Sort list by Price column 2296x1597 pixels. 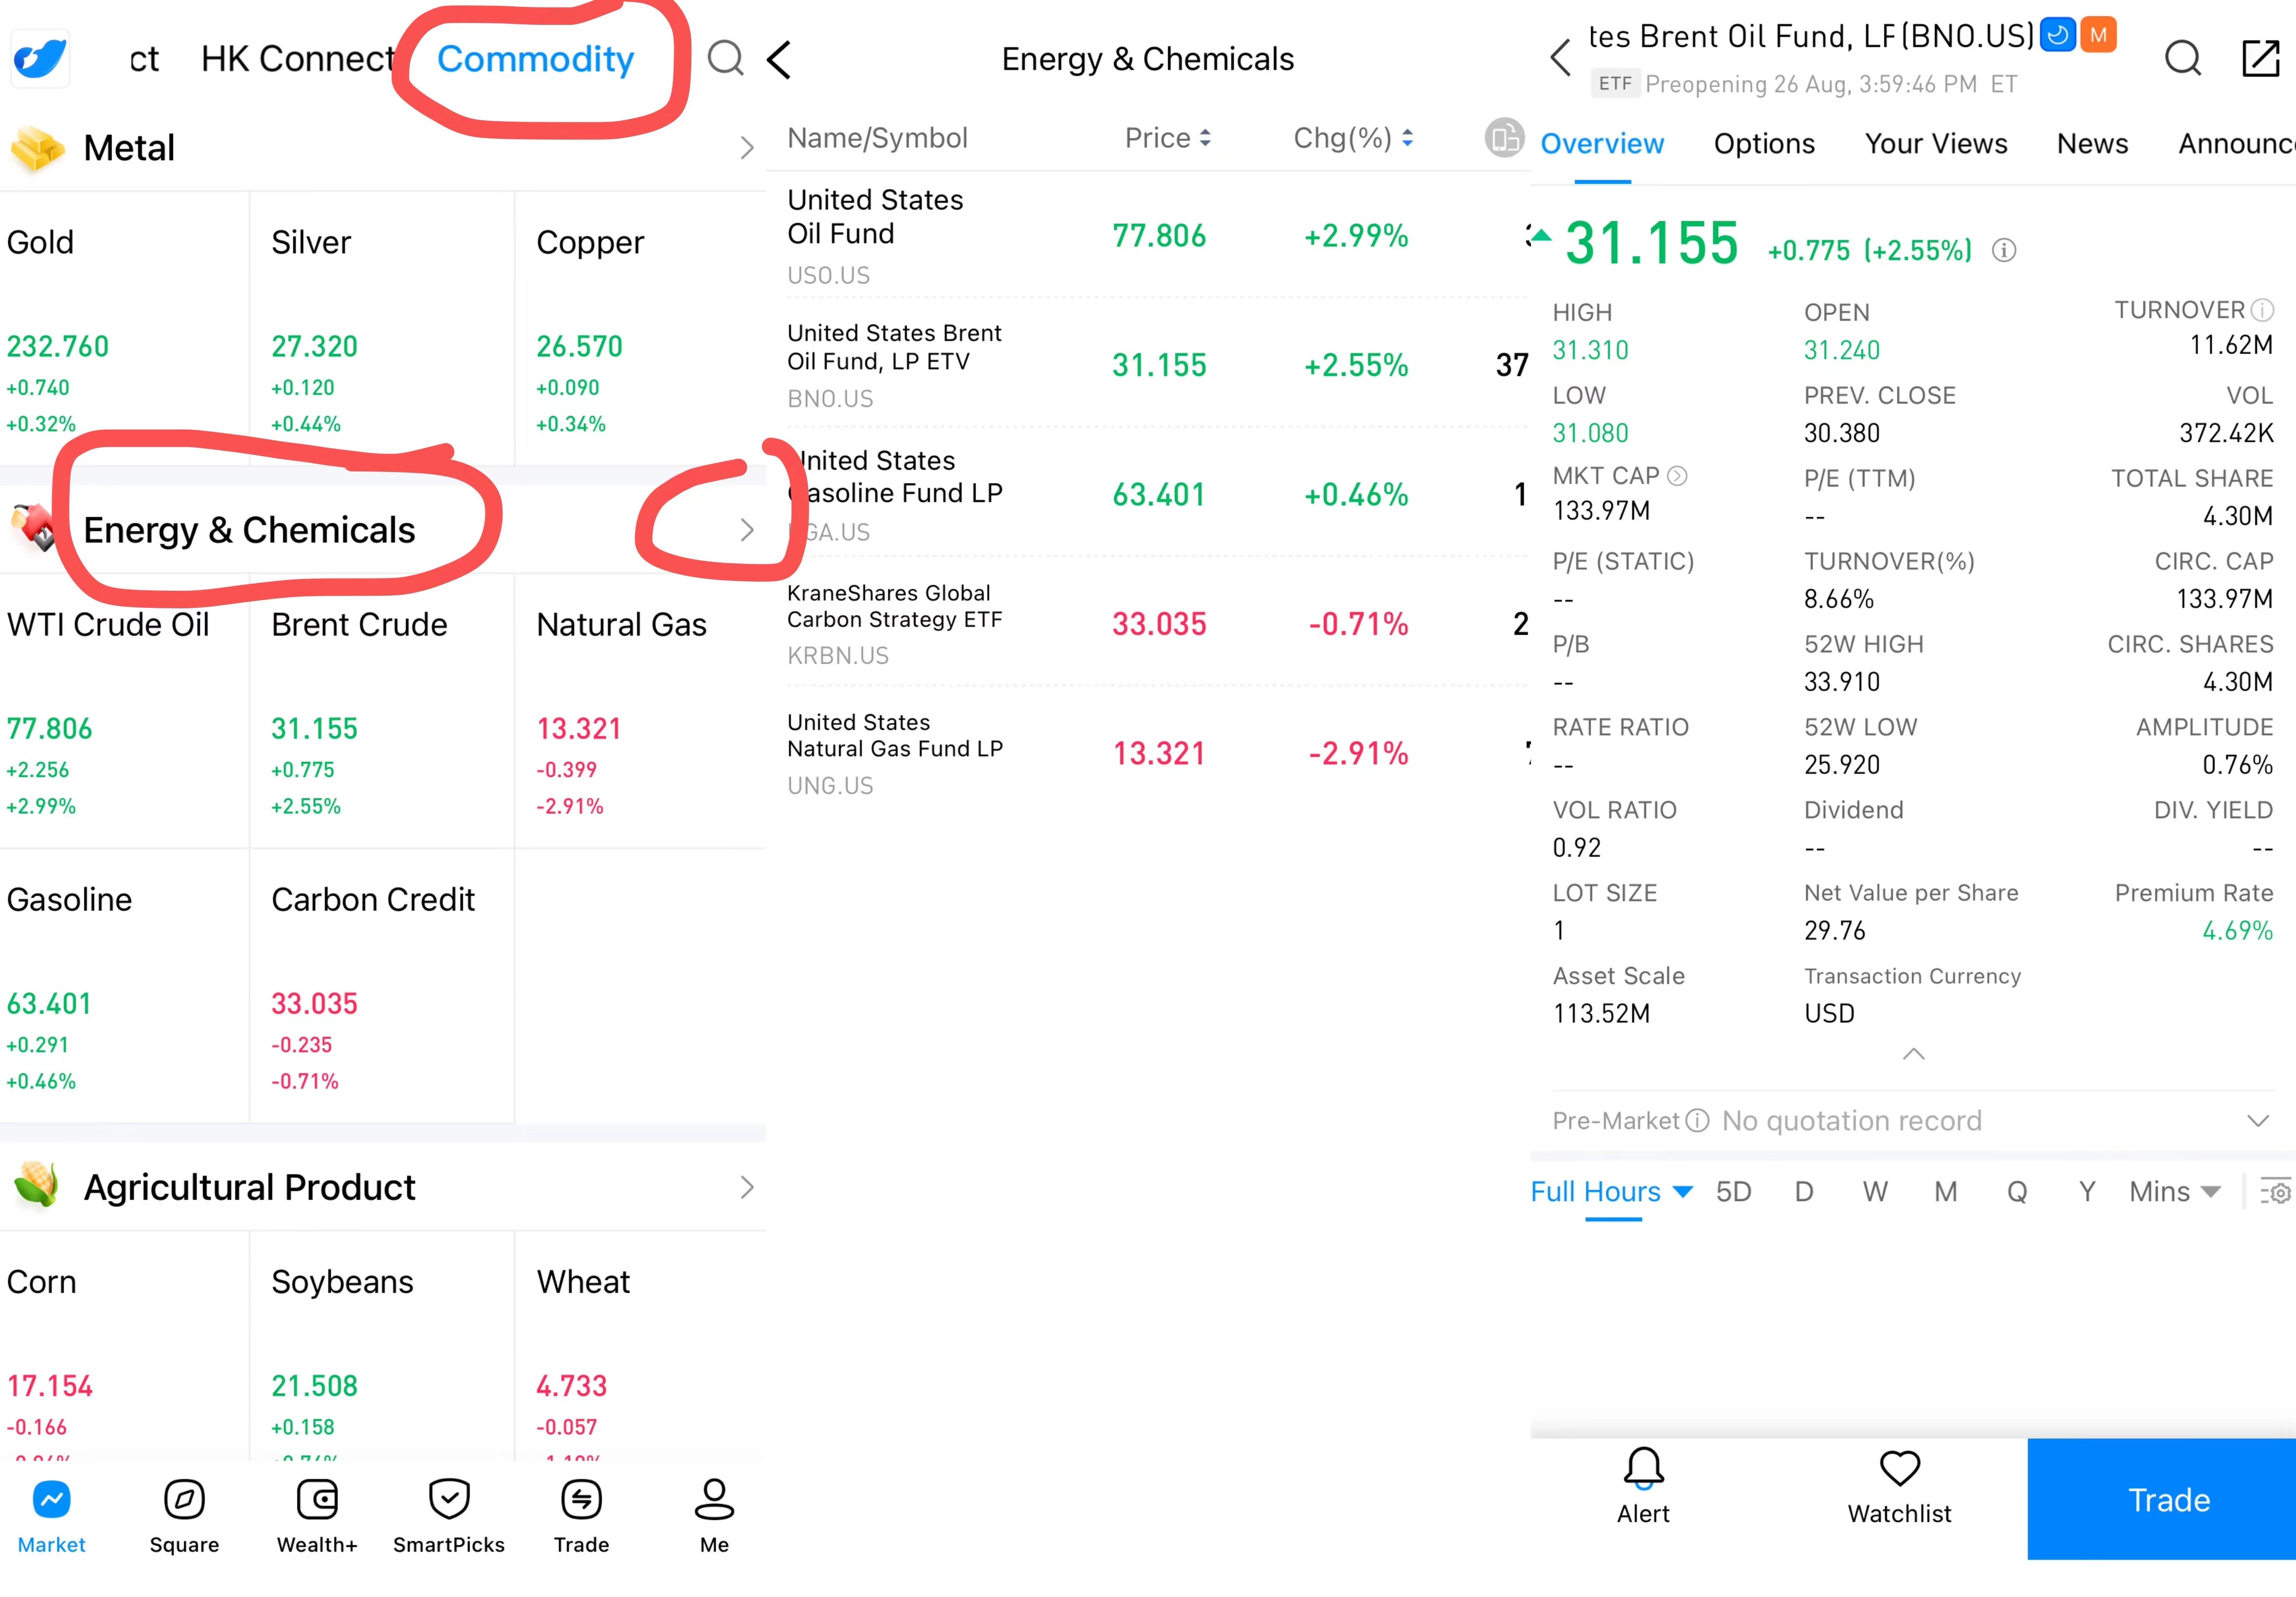point(1168,138)
